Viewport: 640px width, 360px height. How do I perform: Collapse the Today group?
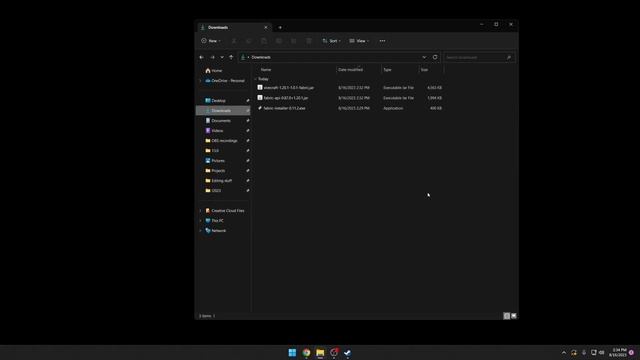[256, 79]
